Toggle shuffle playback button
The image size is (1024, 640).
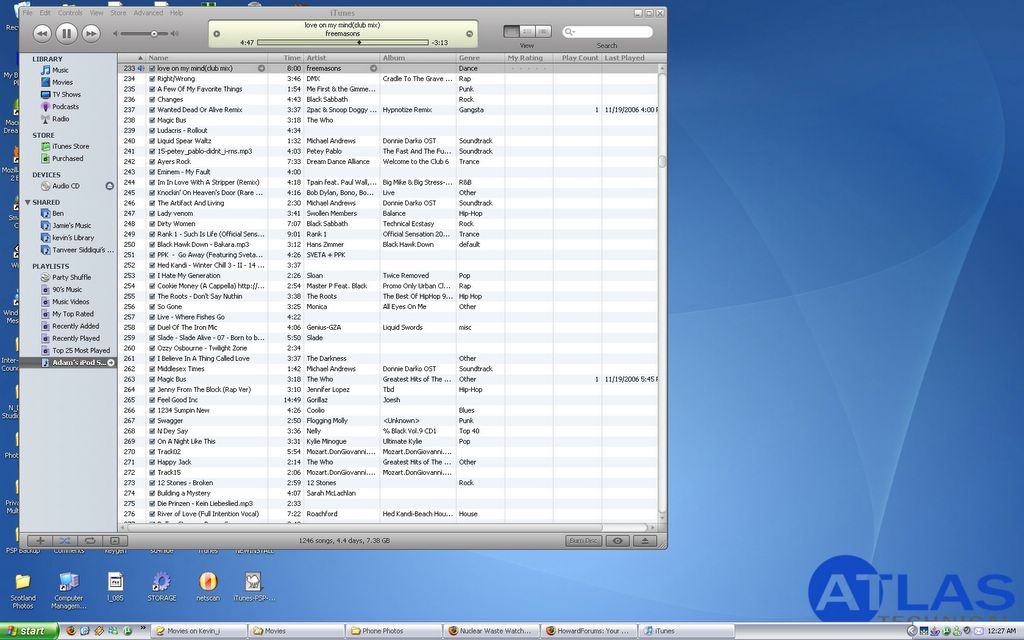pos(65,541)
